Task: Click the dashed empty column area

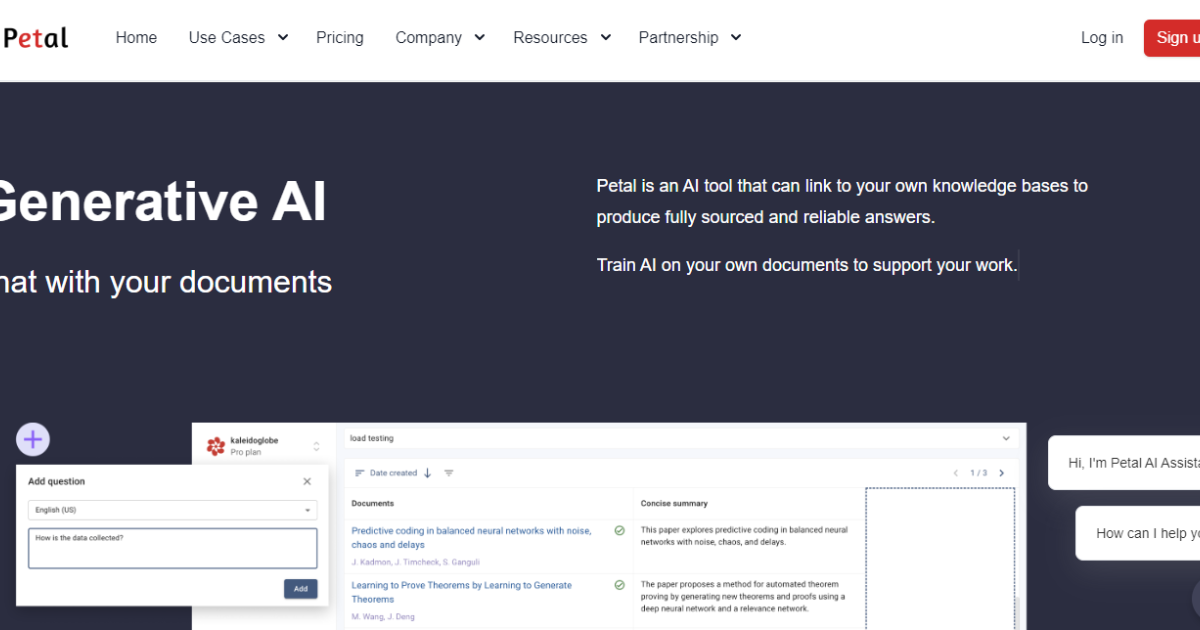Action: pos(940,558)
